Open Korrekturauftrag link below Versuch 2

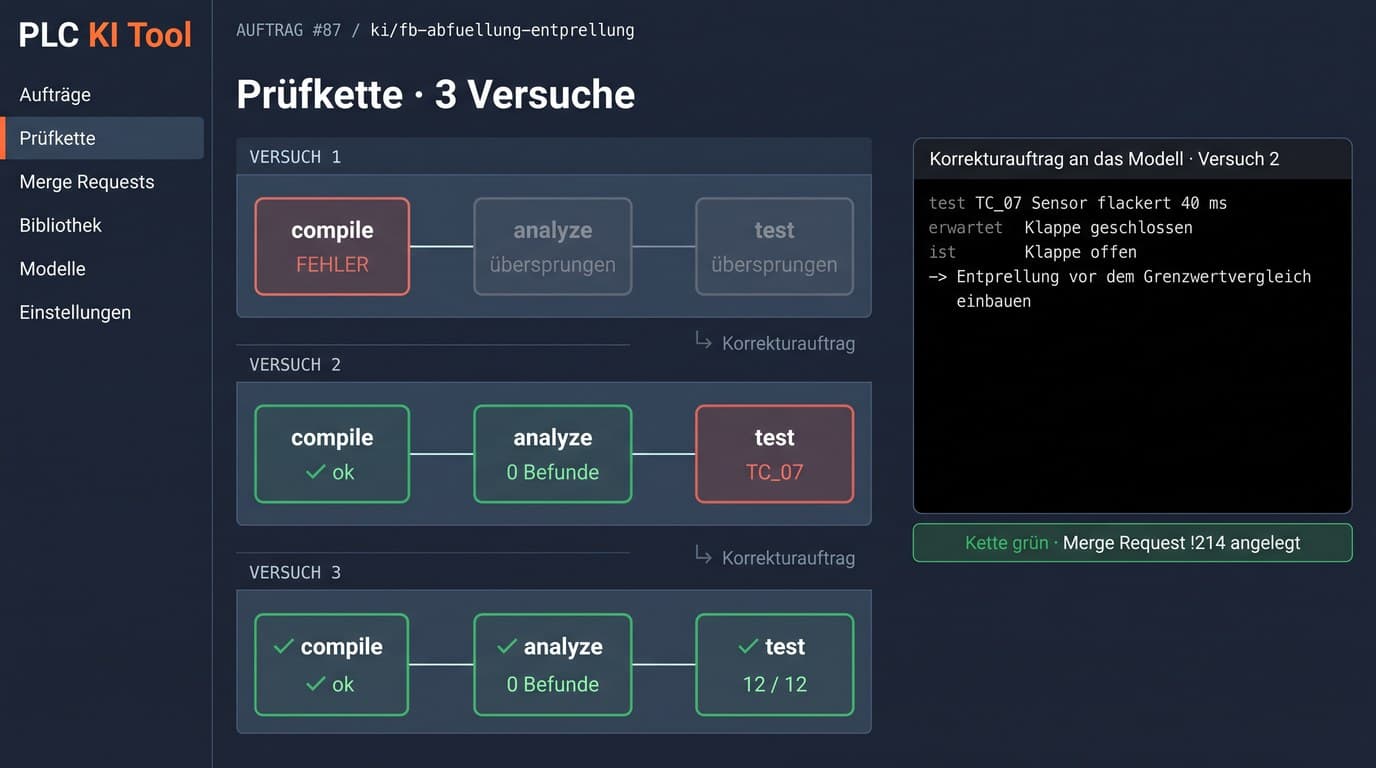[x=788, y=558]
